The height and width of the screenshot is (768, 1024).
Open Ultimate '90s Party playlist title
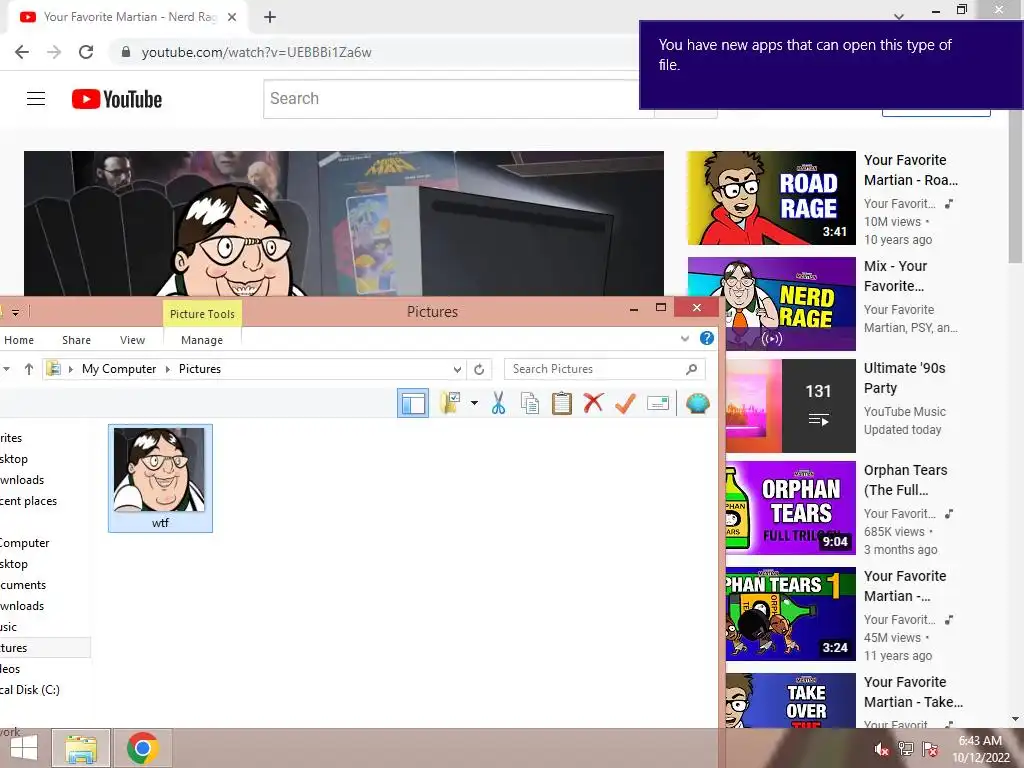pyautogui.click(x=904, y=377)
